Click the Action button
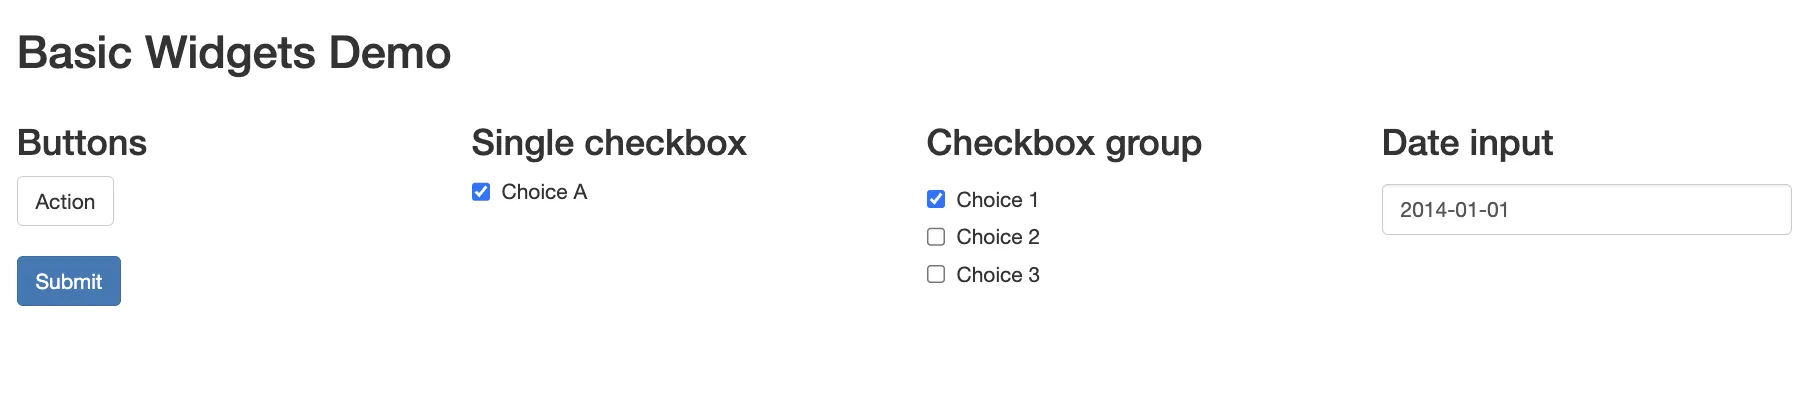 point(65,201)
